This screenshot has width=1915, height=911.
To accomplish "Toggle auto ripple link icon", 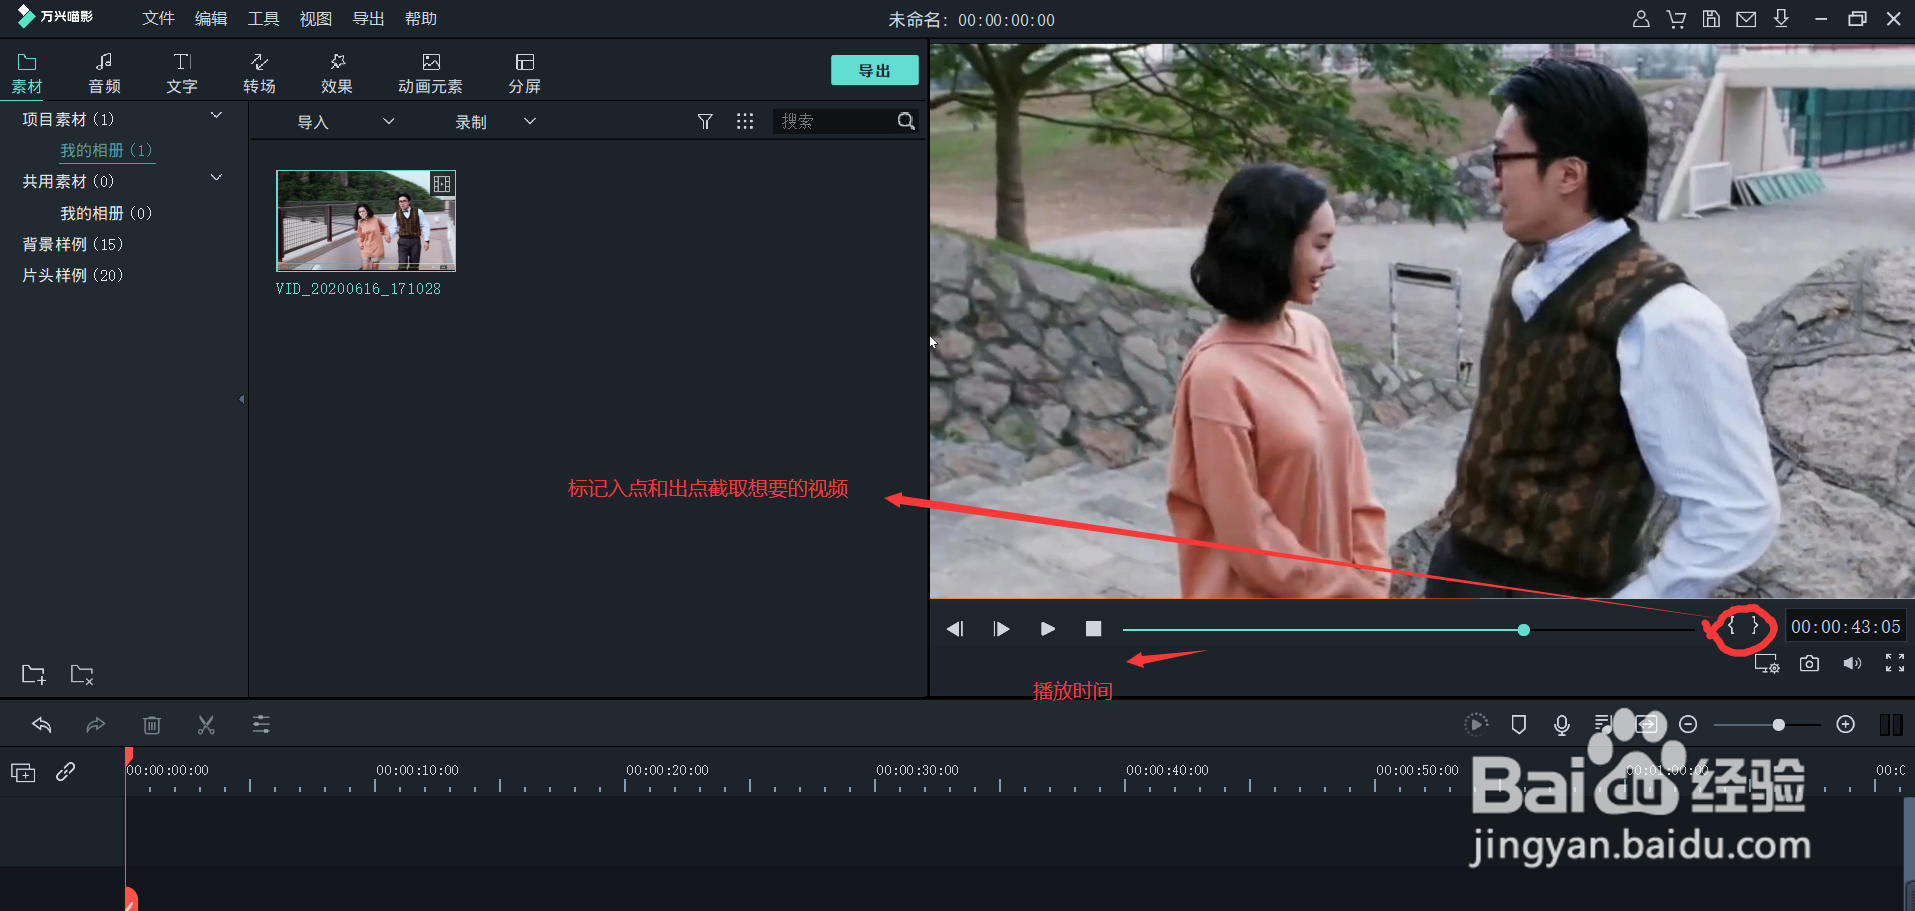I will pyautogui.click(x=66, y=772).
